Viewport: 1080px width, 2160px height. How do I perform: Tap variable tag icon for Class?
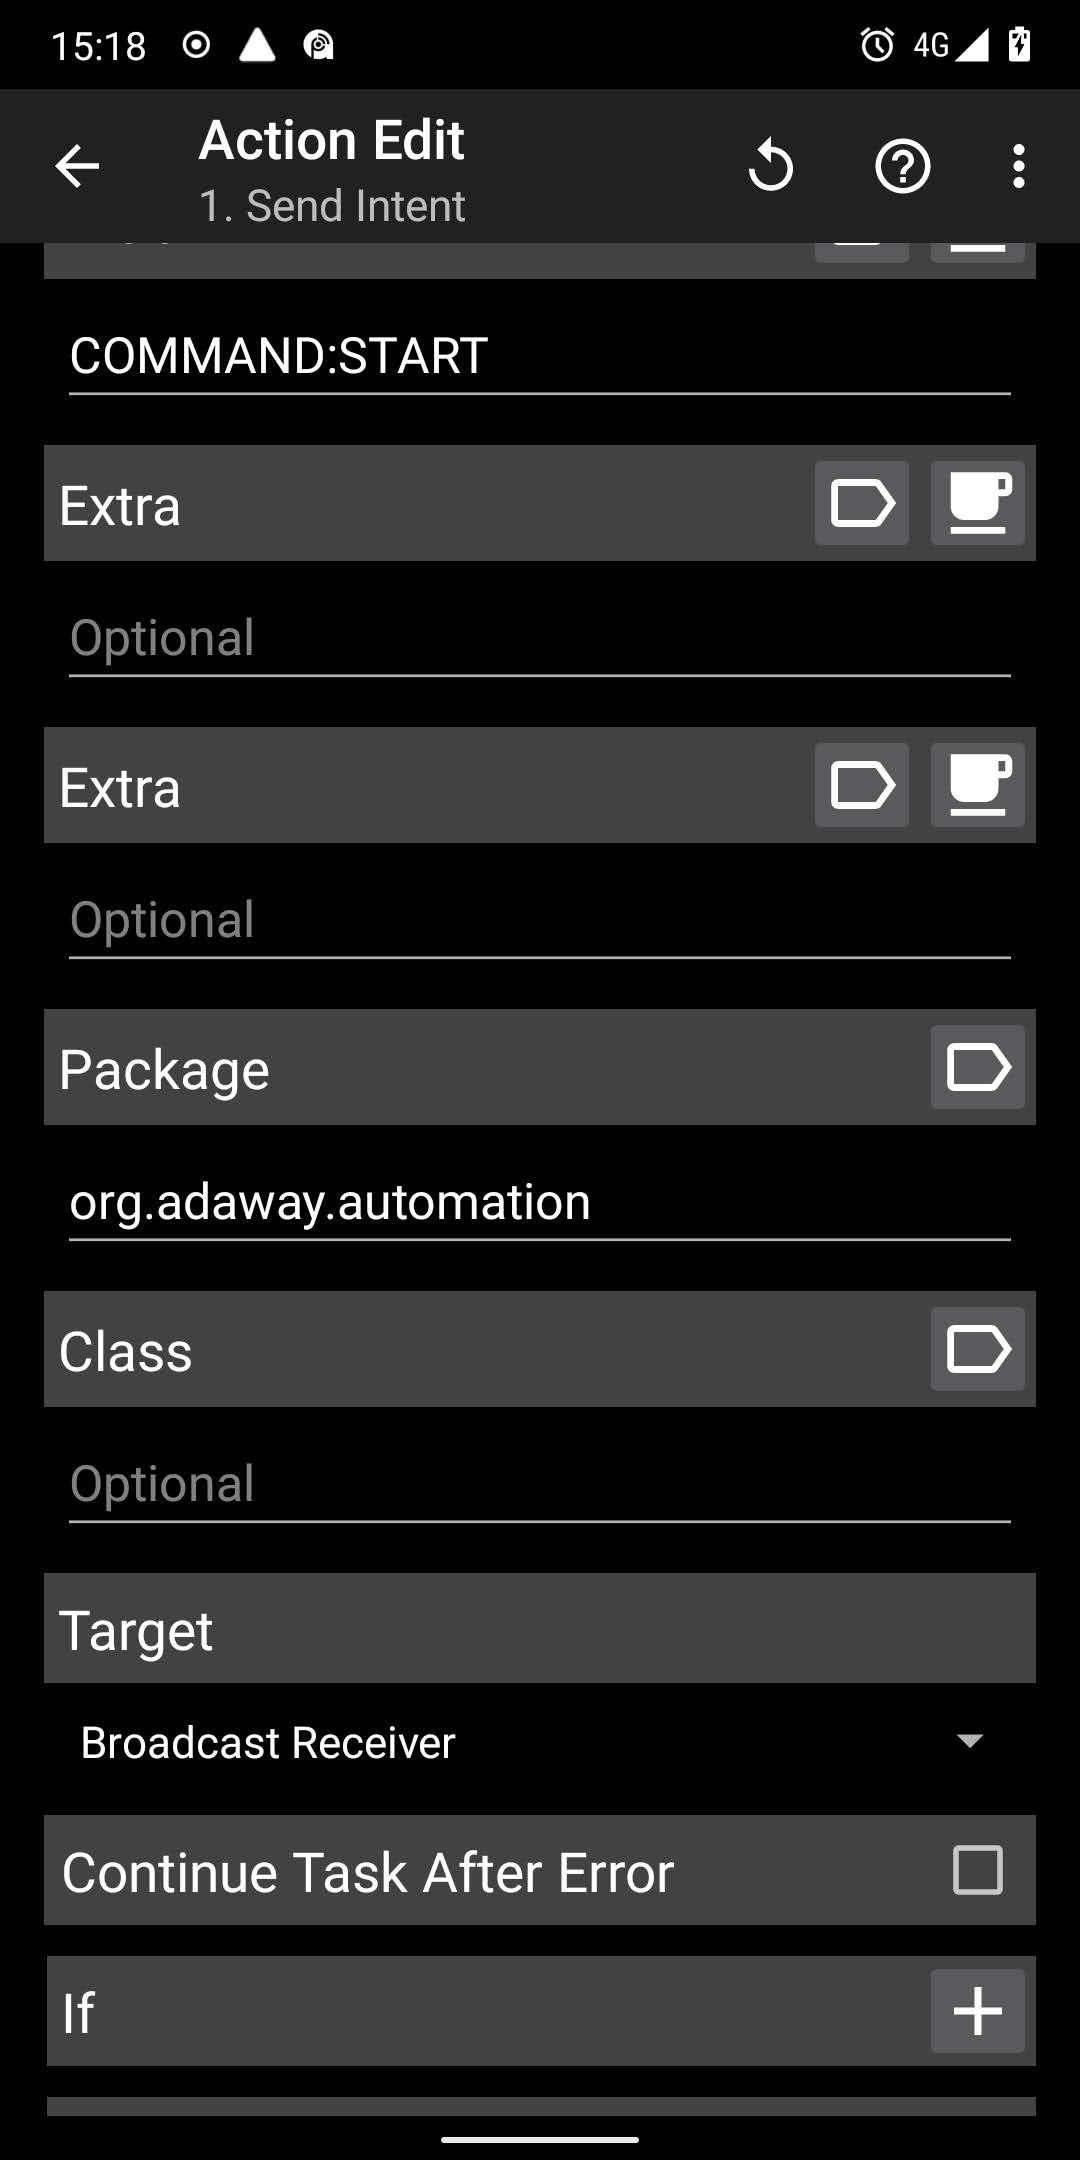click(x=977, y=1349)
